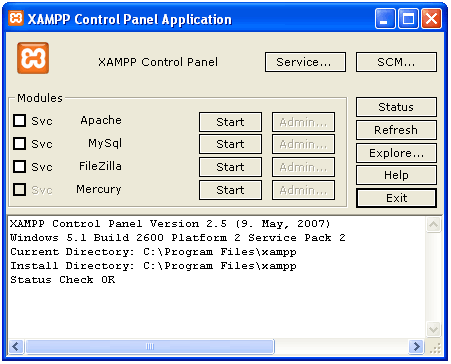Click the XAMPP logo icon in panel

point(33,58)
